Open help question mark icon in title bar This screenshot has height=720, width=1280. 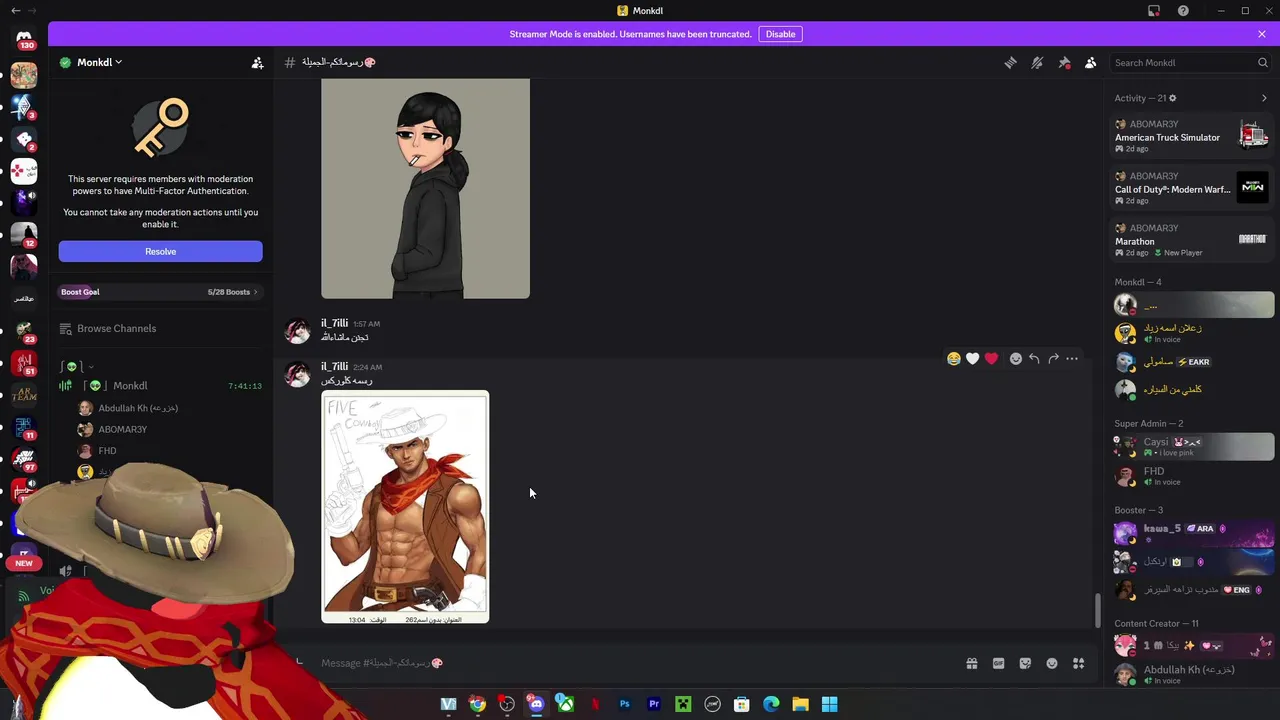click(1183, 11)
